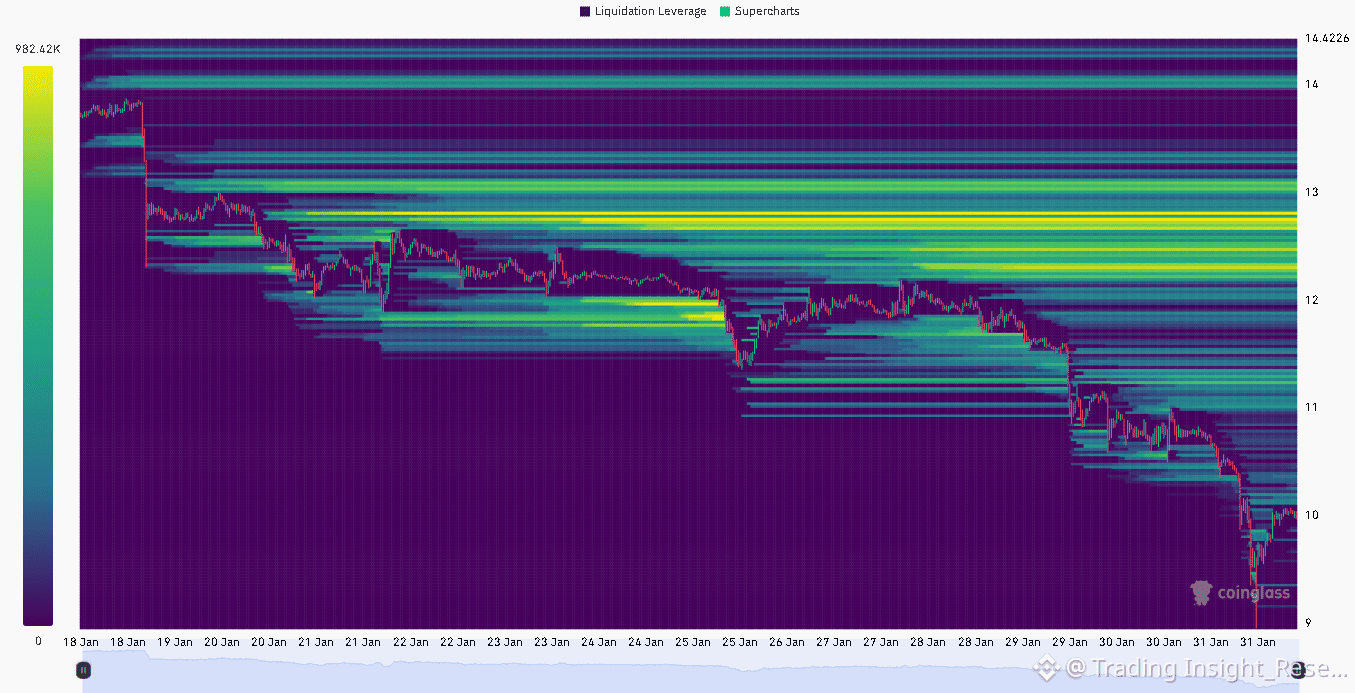This screenshot has width=1355, height=693.
Task: Toggle the Liquidation Leverage legend series
Action: tap(642, 11)
